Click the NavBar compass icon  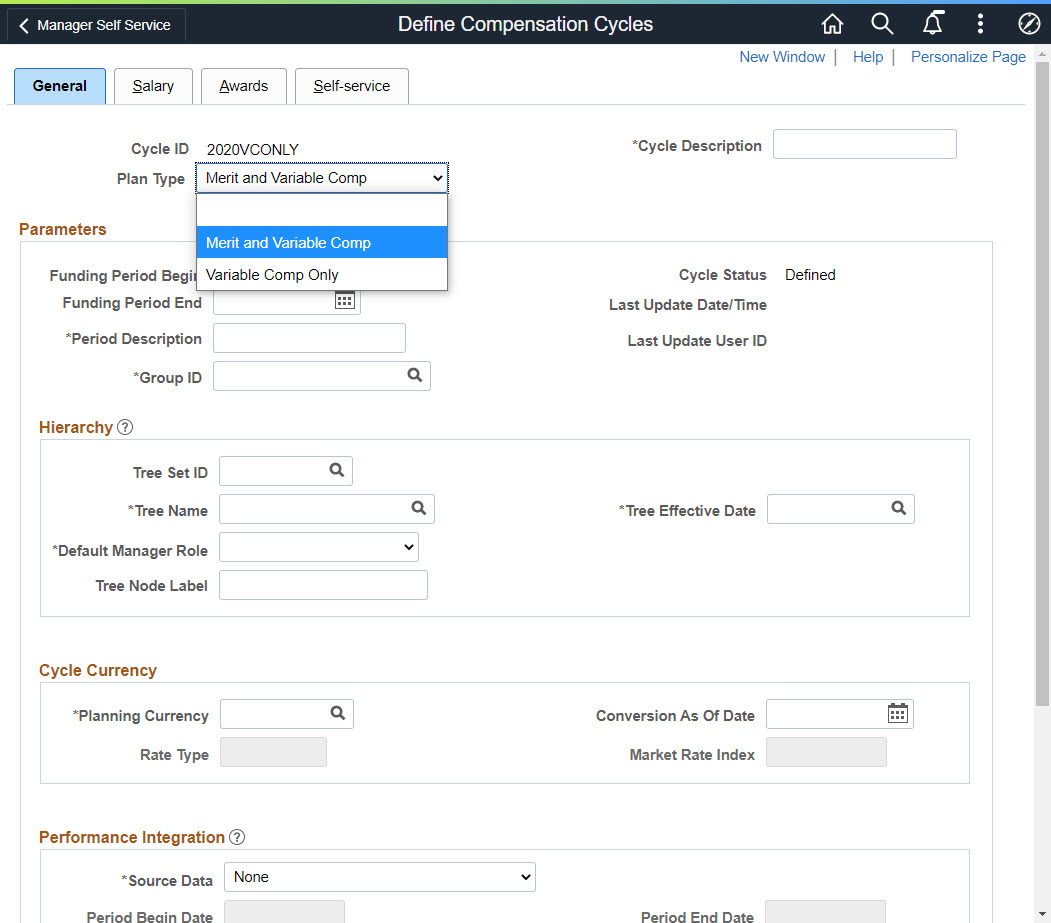coord(1029,25)
